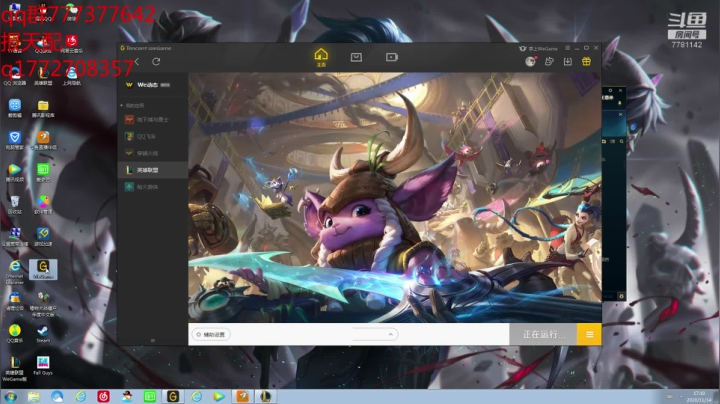The height and width of the screenshot is (404, 720).
Task: Switch to League of Legends taskbar icon
Action: click(265, 396)
